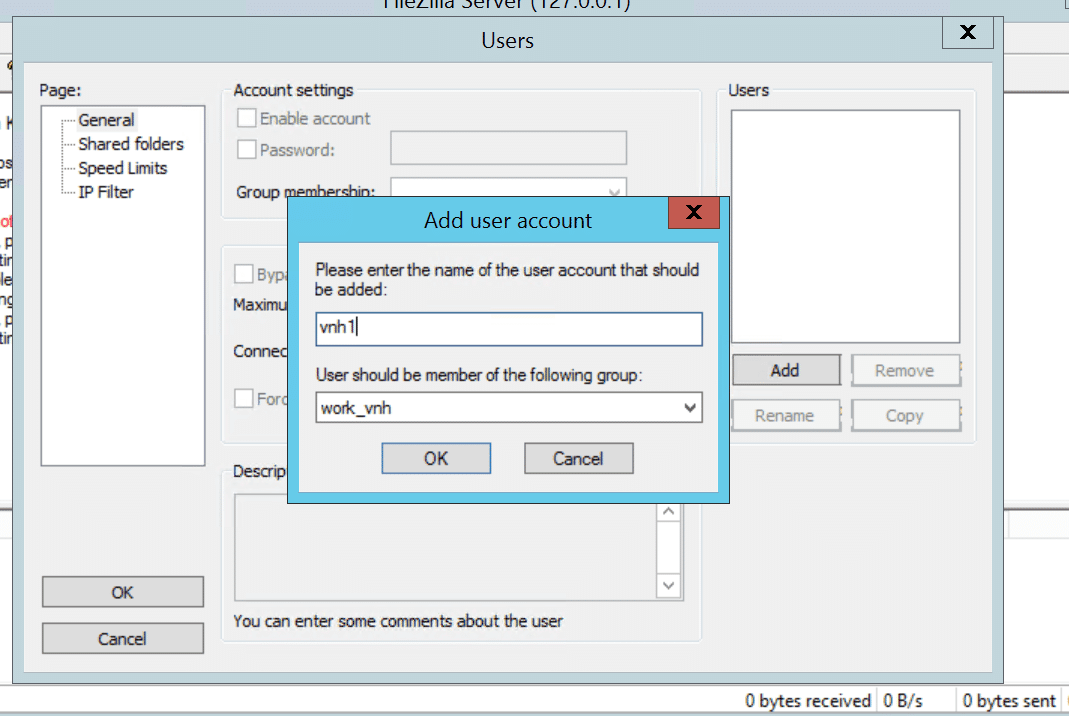The image size is (1069, 716).
Task: Click the username field showing vnh1
Action: tap(508, 329)
